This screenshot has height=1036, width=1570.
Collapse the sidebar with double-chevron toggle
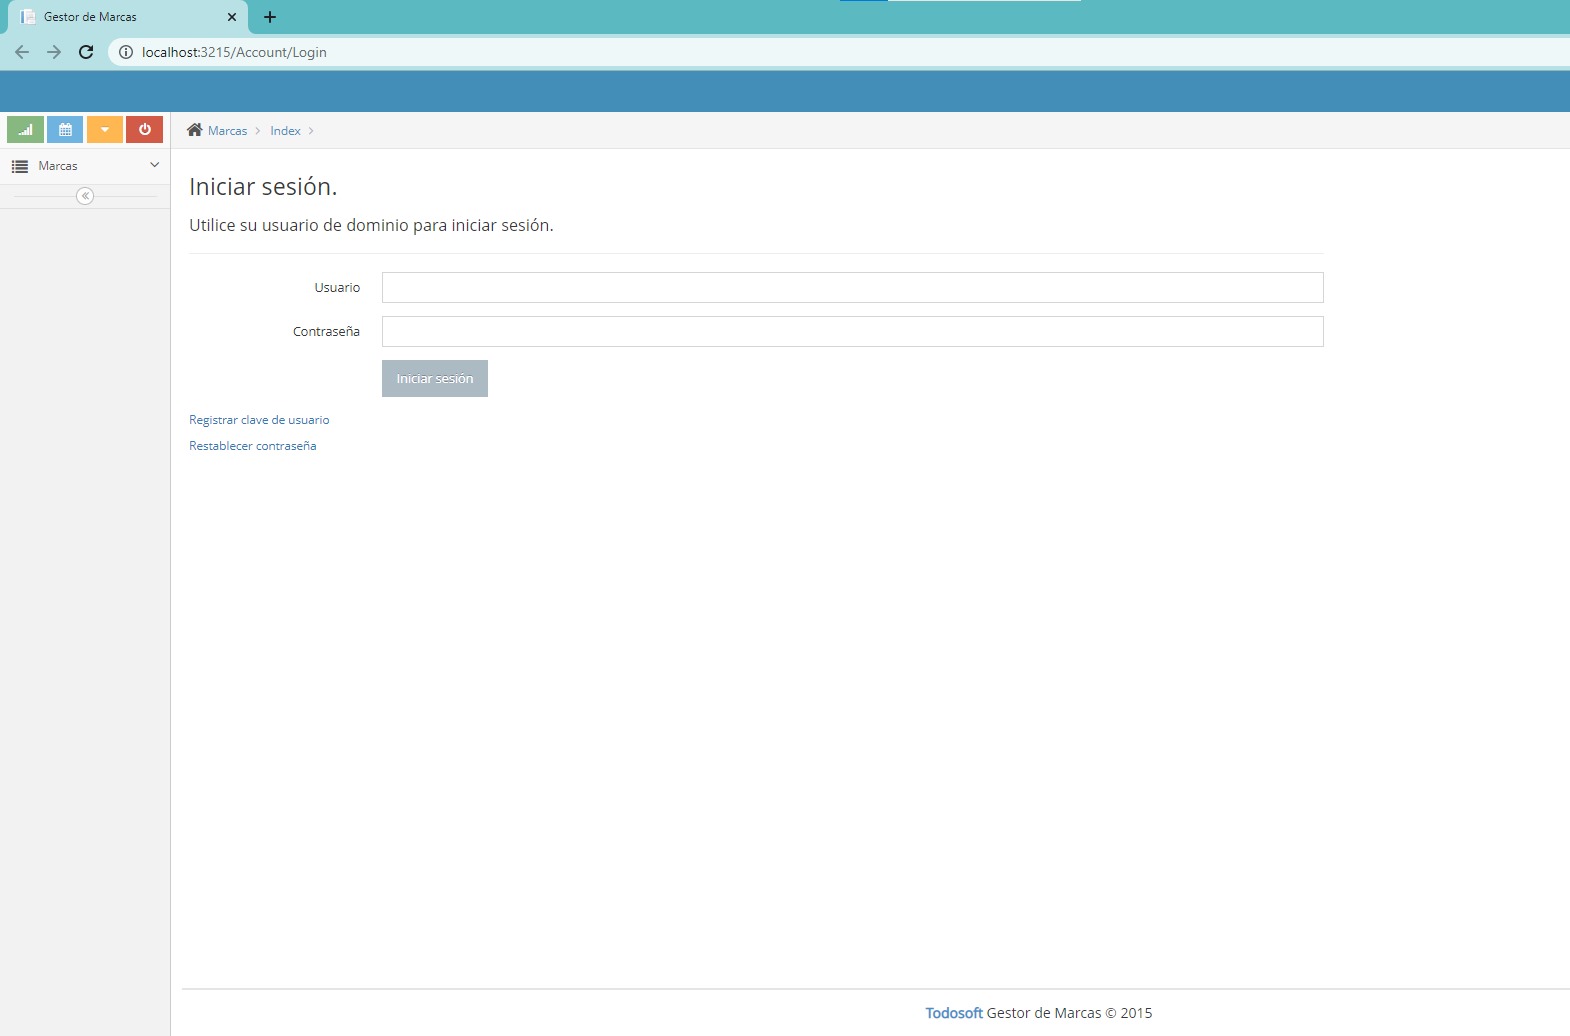click(x=85, y=196)
